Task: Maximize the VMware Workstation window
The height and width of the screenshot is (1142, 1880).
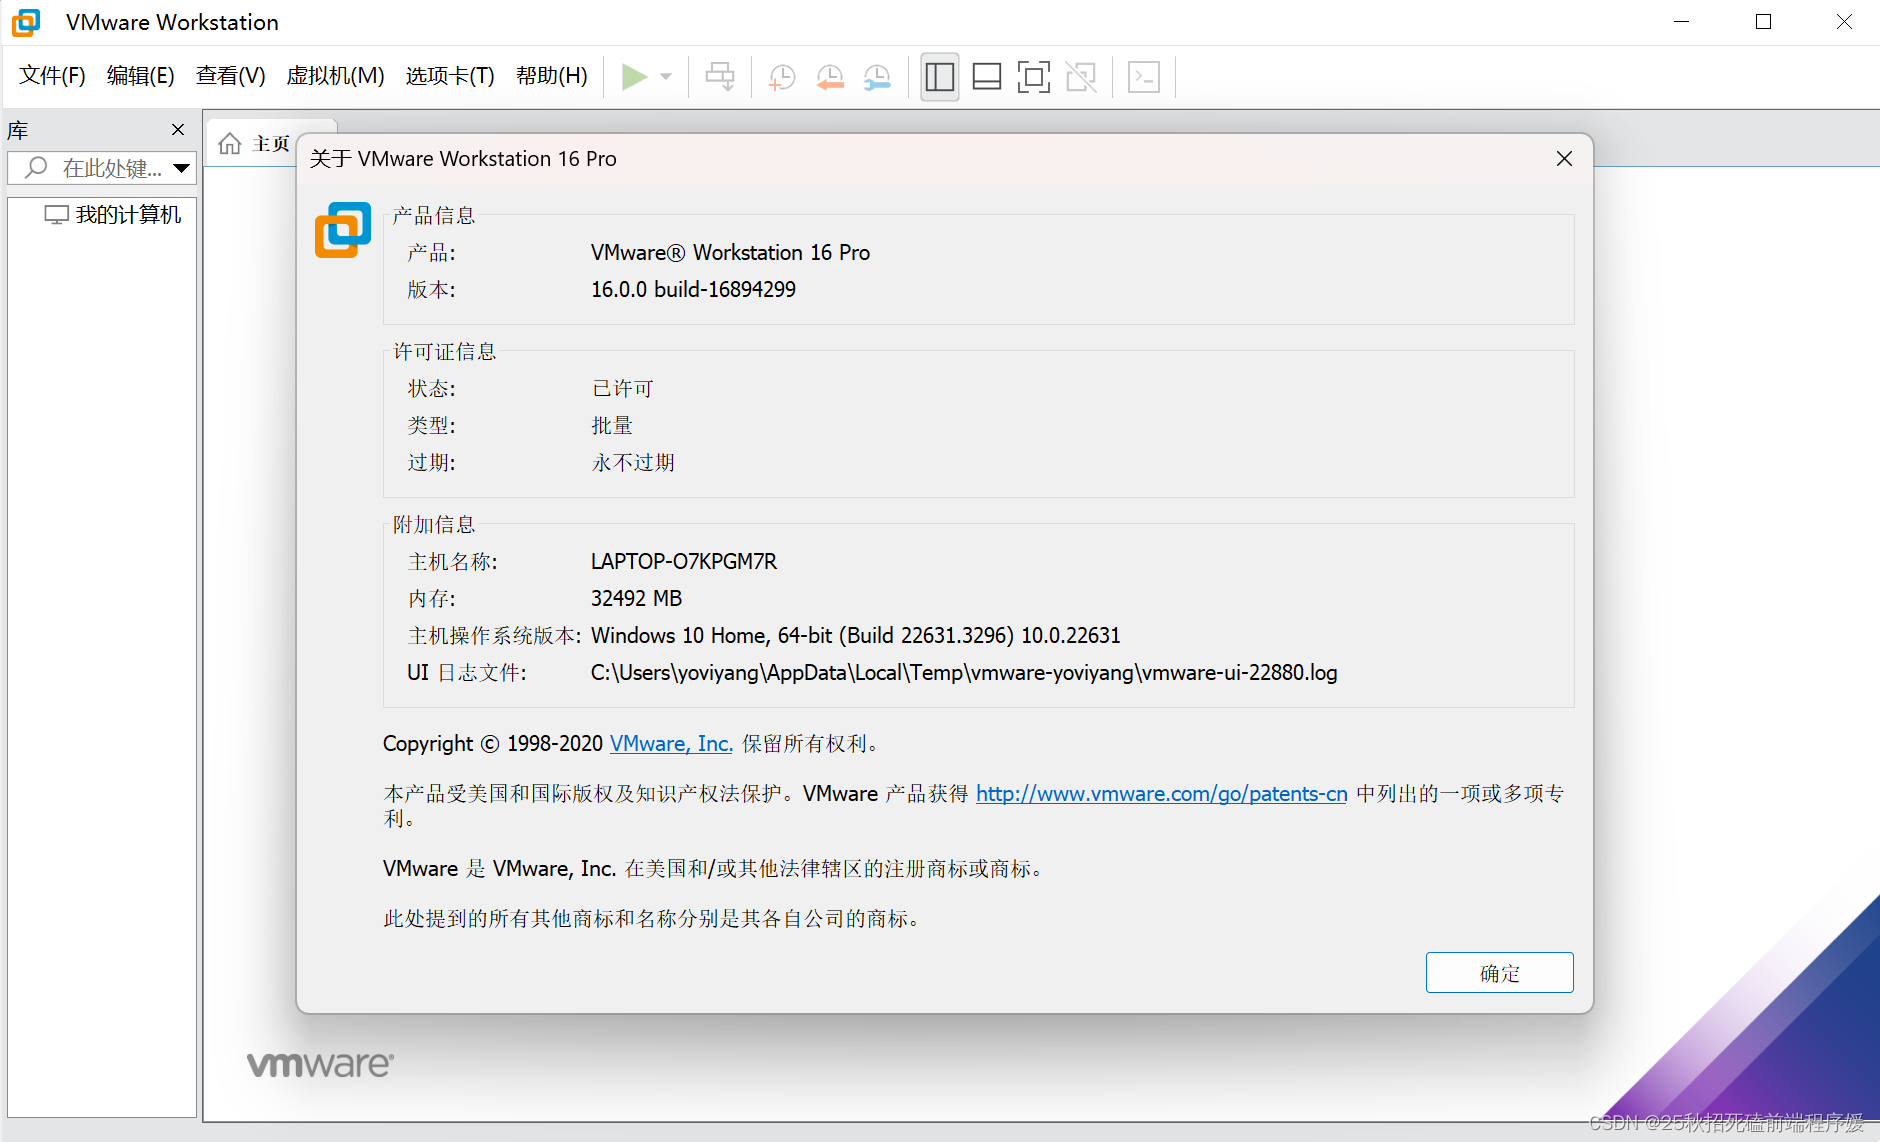Action: (1763, 22)
